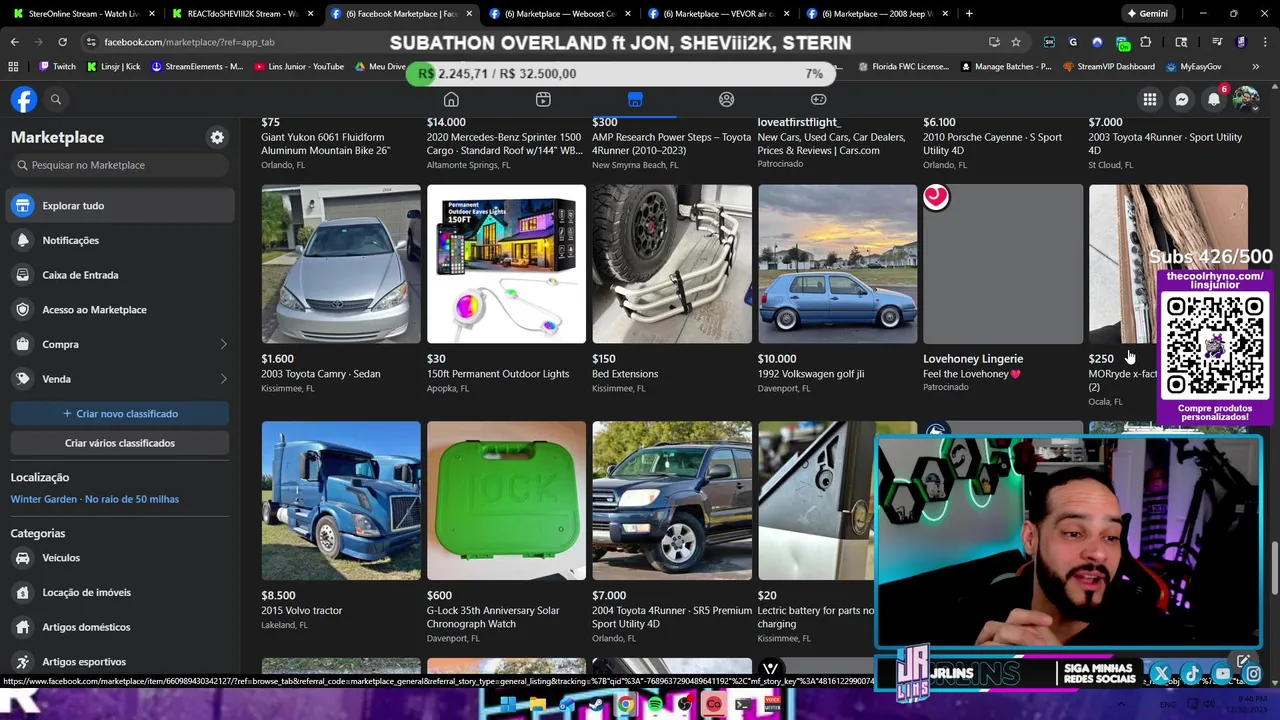
Task: Open Notificações in Marketplace sidebar
Action: pyautogui.click(x=119, y=240)
